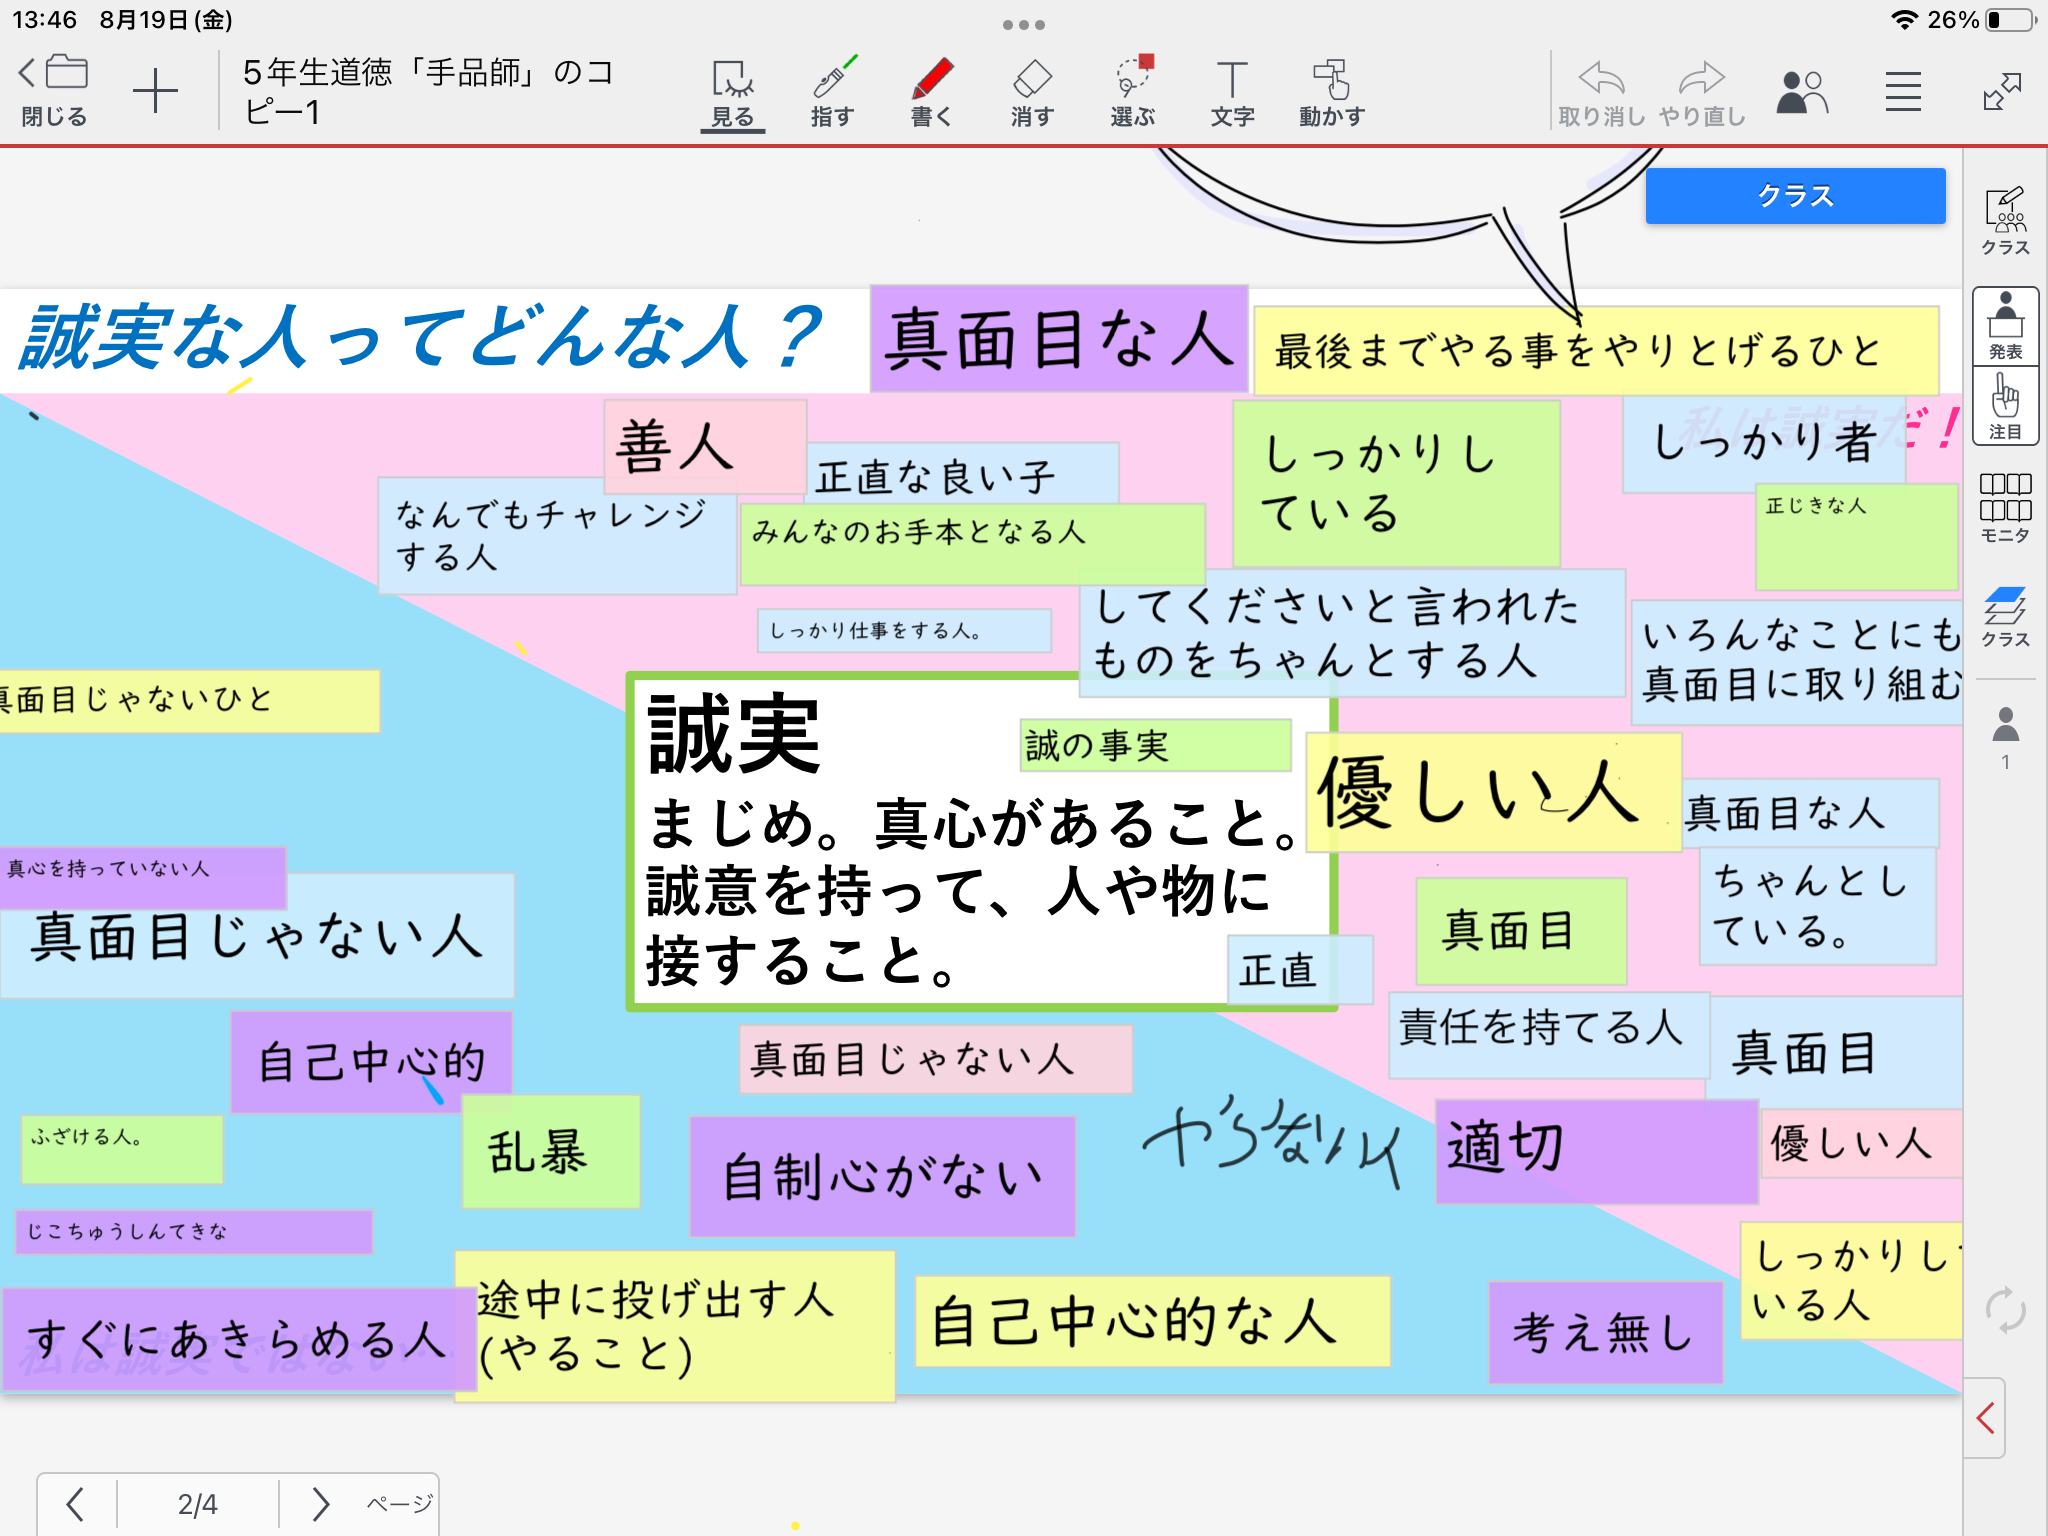Image resolution: width=2048 pixels, height=1536 pixels.
Task: Toggle fullscreen with the expand arrows
Action: 2002,92
